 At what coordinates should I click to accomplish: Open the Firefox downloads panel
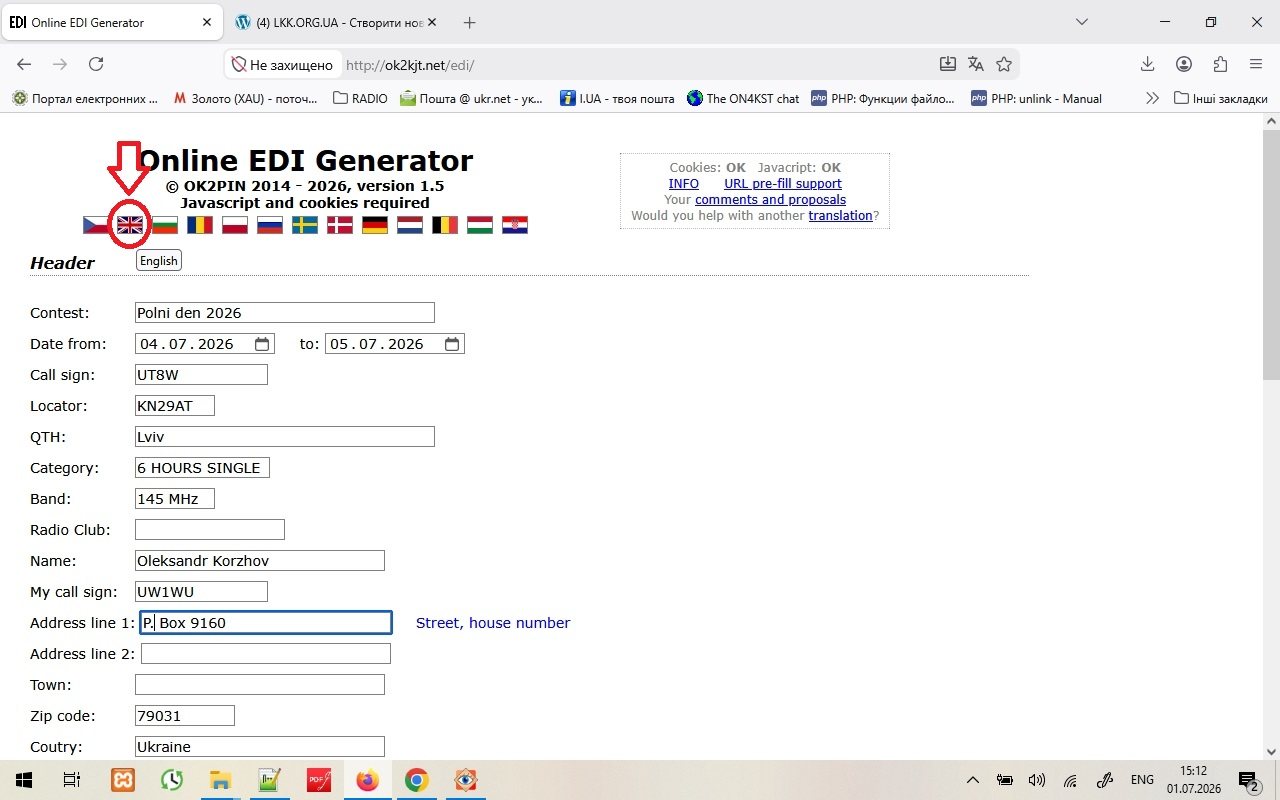coord(1148,64)
